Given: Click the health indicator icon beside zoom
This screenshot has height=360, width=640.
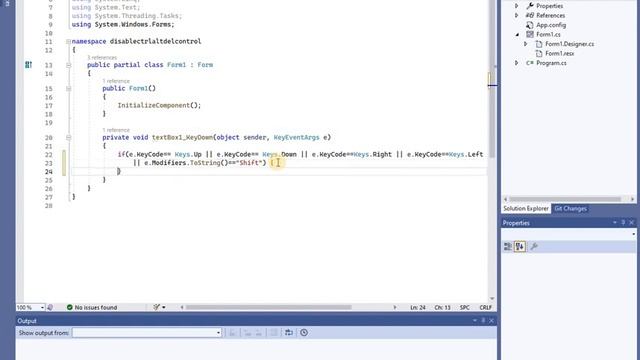Looking at the screenshot, I should (50, 307).
